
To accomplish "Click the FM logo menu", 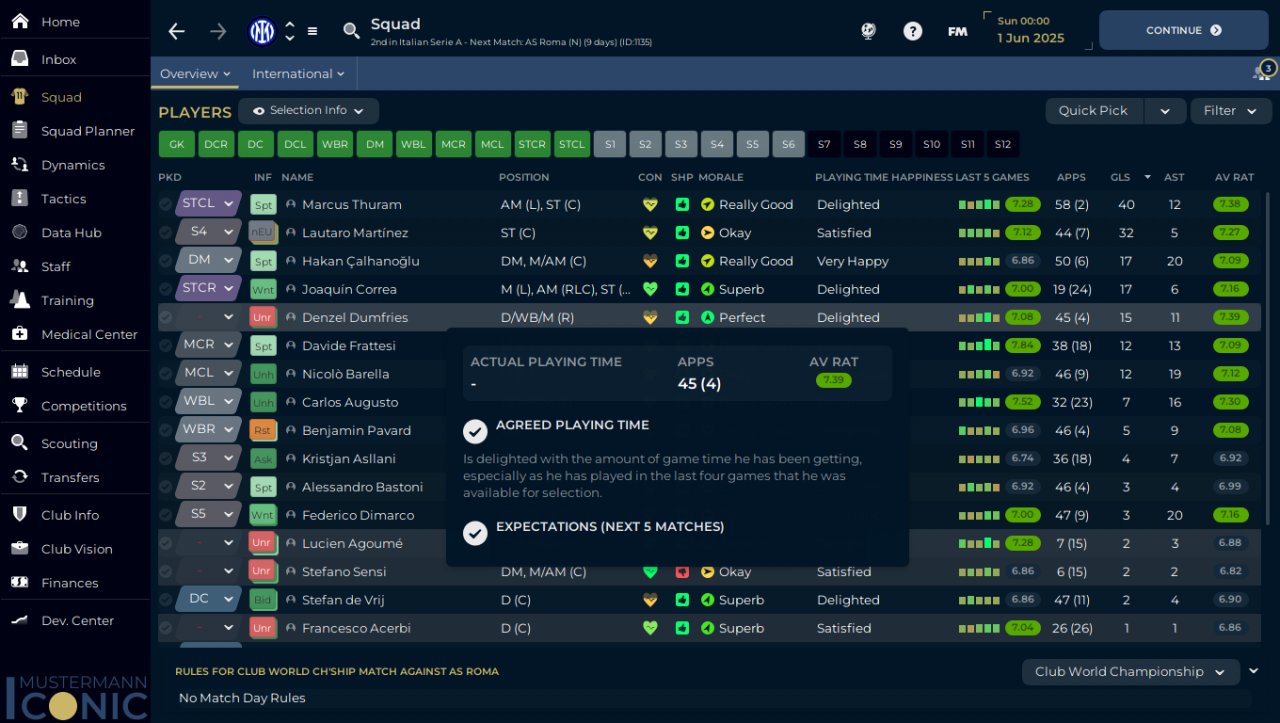I will [x=957, y=31].
